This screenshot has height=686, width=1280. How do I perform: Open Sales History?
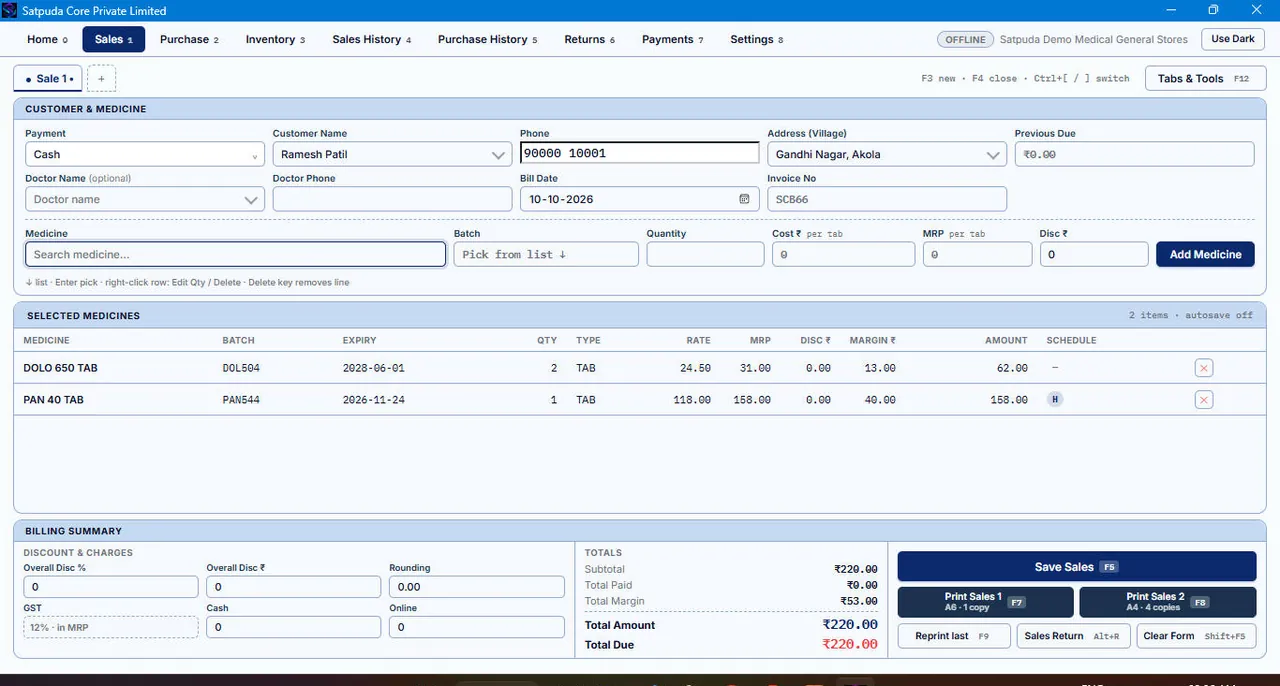click(x=372, y=39)
